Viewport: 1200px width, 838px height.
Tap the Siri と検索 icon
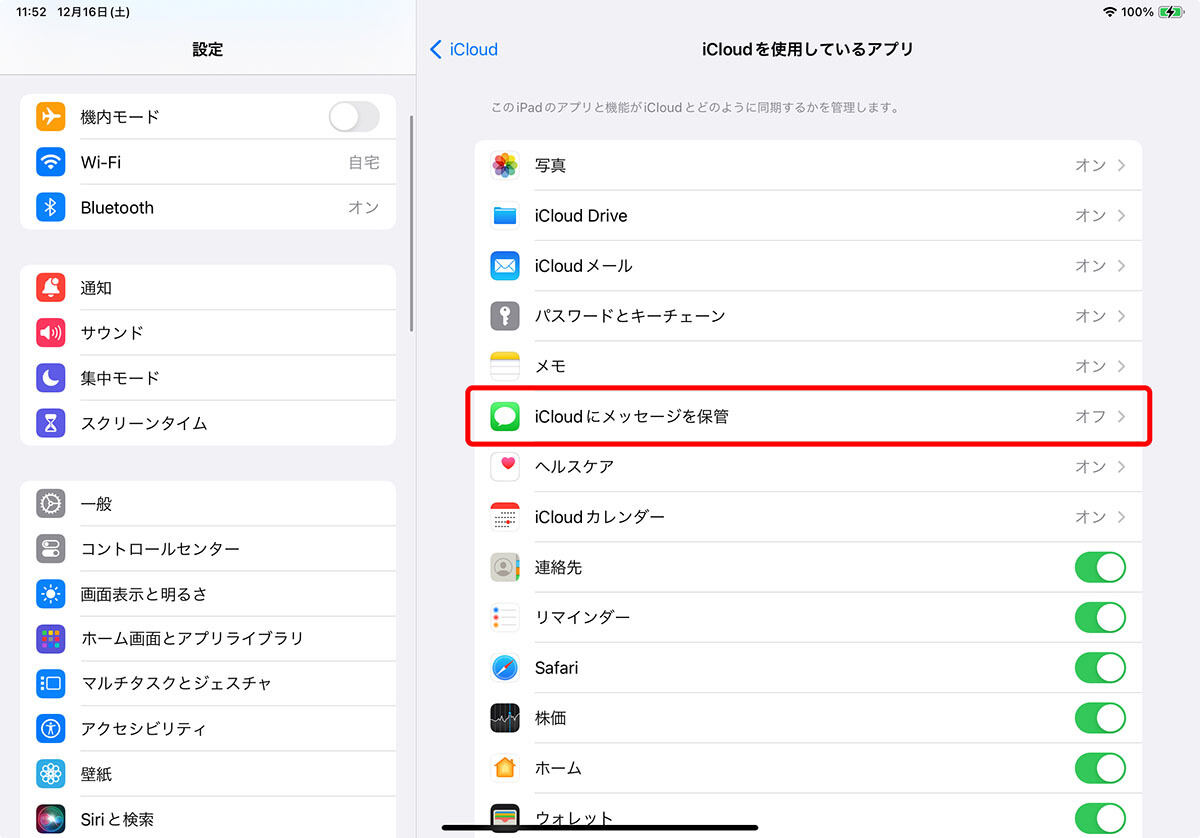(x=51, y=819)
